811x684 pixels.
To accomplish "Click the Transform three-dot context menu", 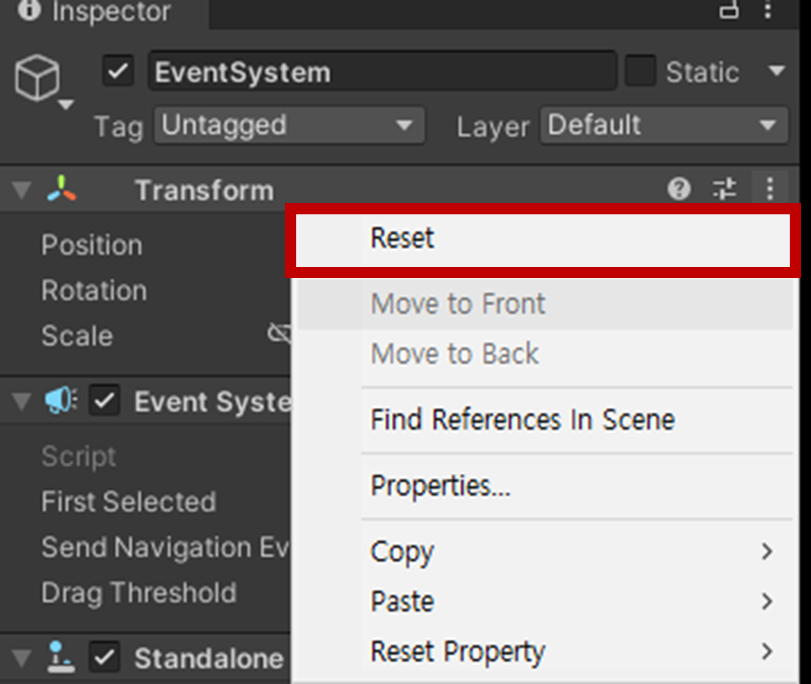I will click(x=770, y=189).
